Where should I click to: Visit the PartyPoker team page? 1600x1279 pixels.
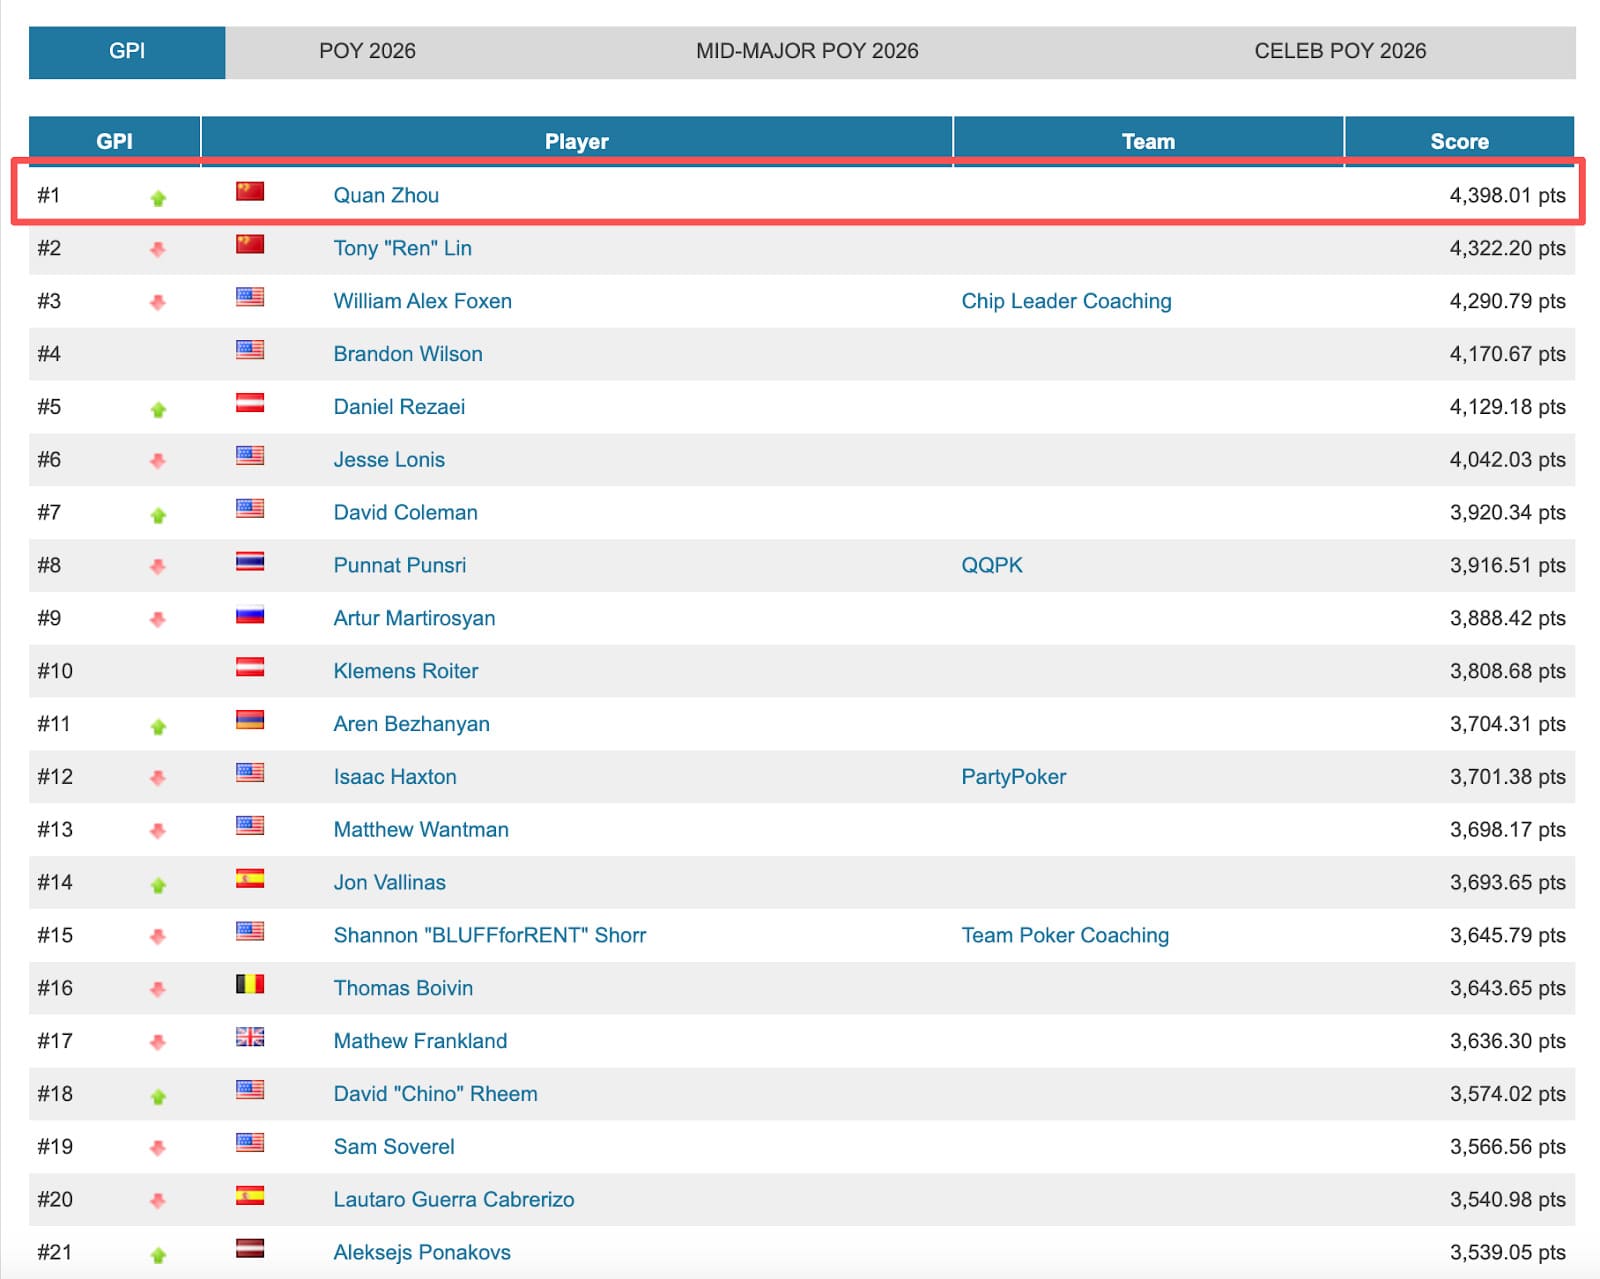[1013, 777]
